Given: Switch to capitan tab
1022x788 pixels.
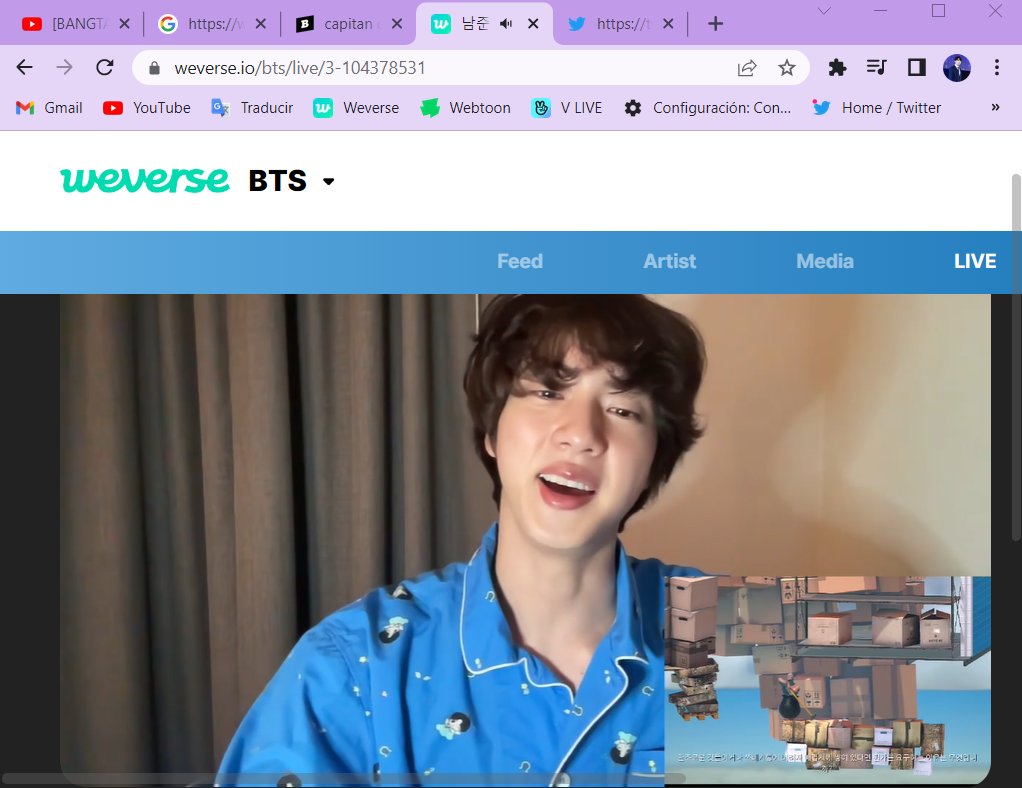Looking at the screenshot, I should pos(336,24).
